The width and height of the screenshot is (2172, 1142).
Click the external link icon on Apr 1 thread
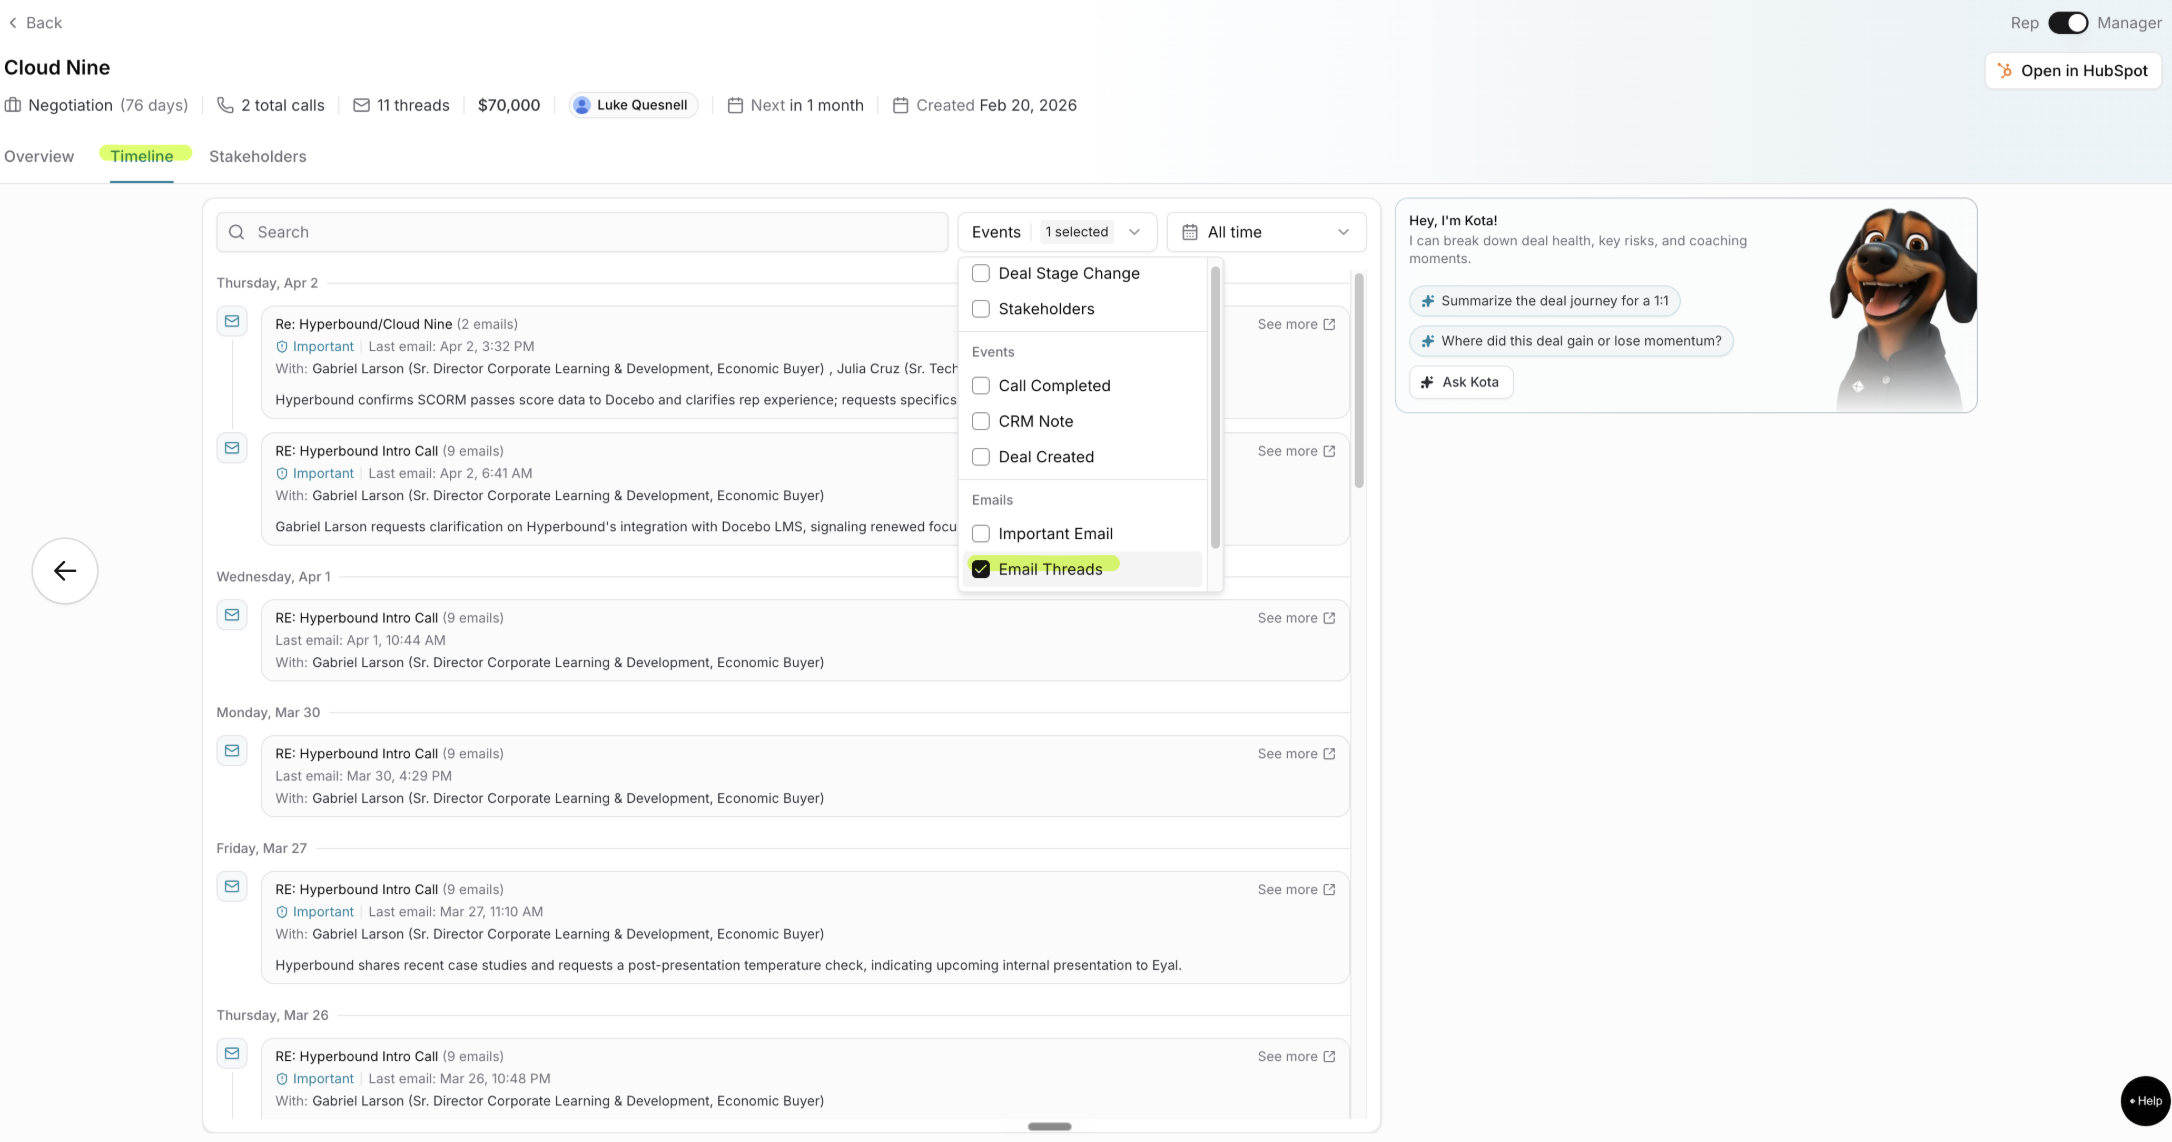[1329, 618]
